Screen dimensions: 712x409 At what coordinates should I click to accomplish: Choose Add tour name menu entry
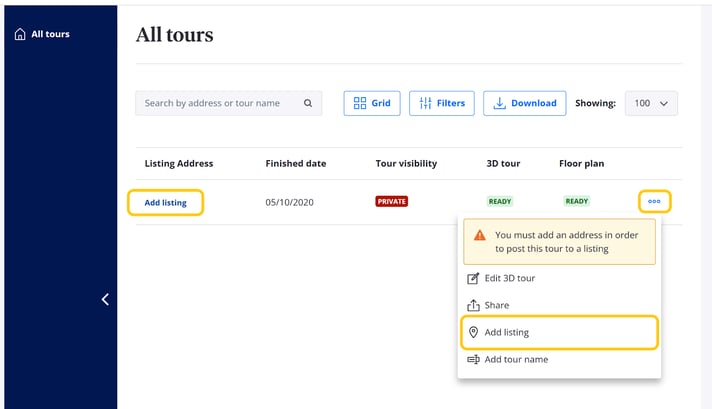(x=516, y=359)
